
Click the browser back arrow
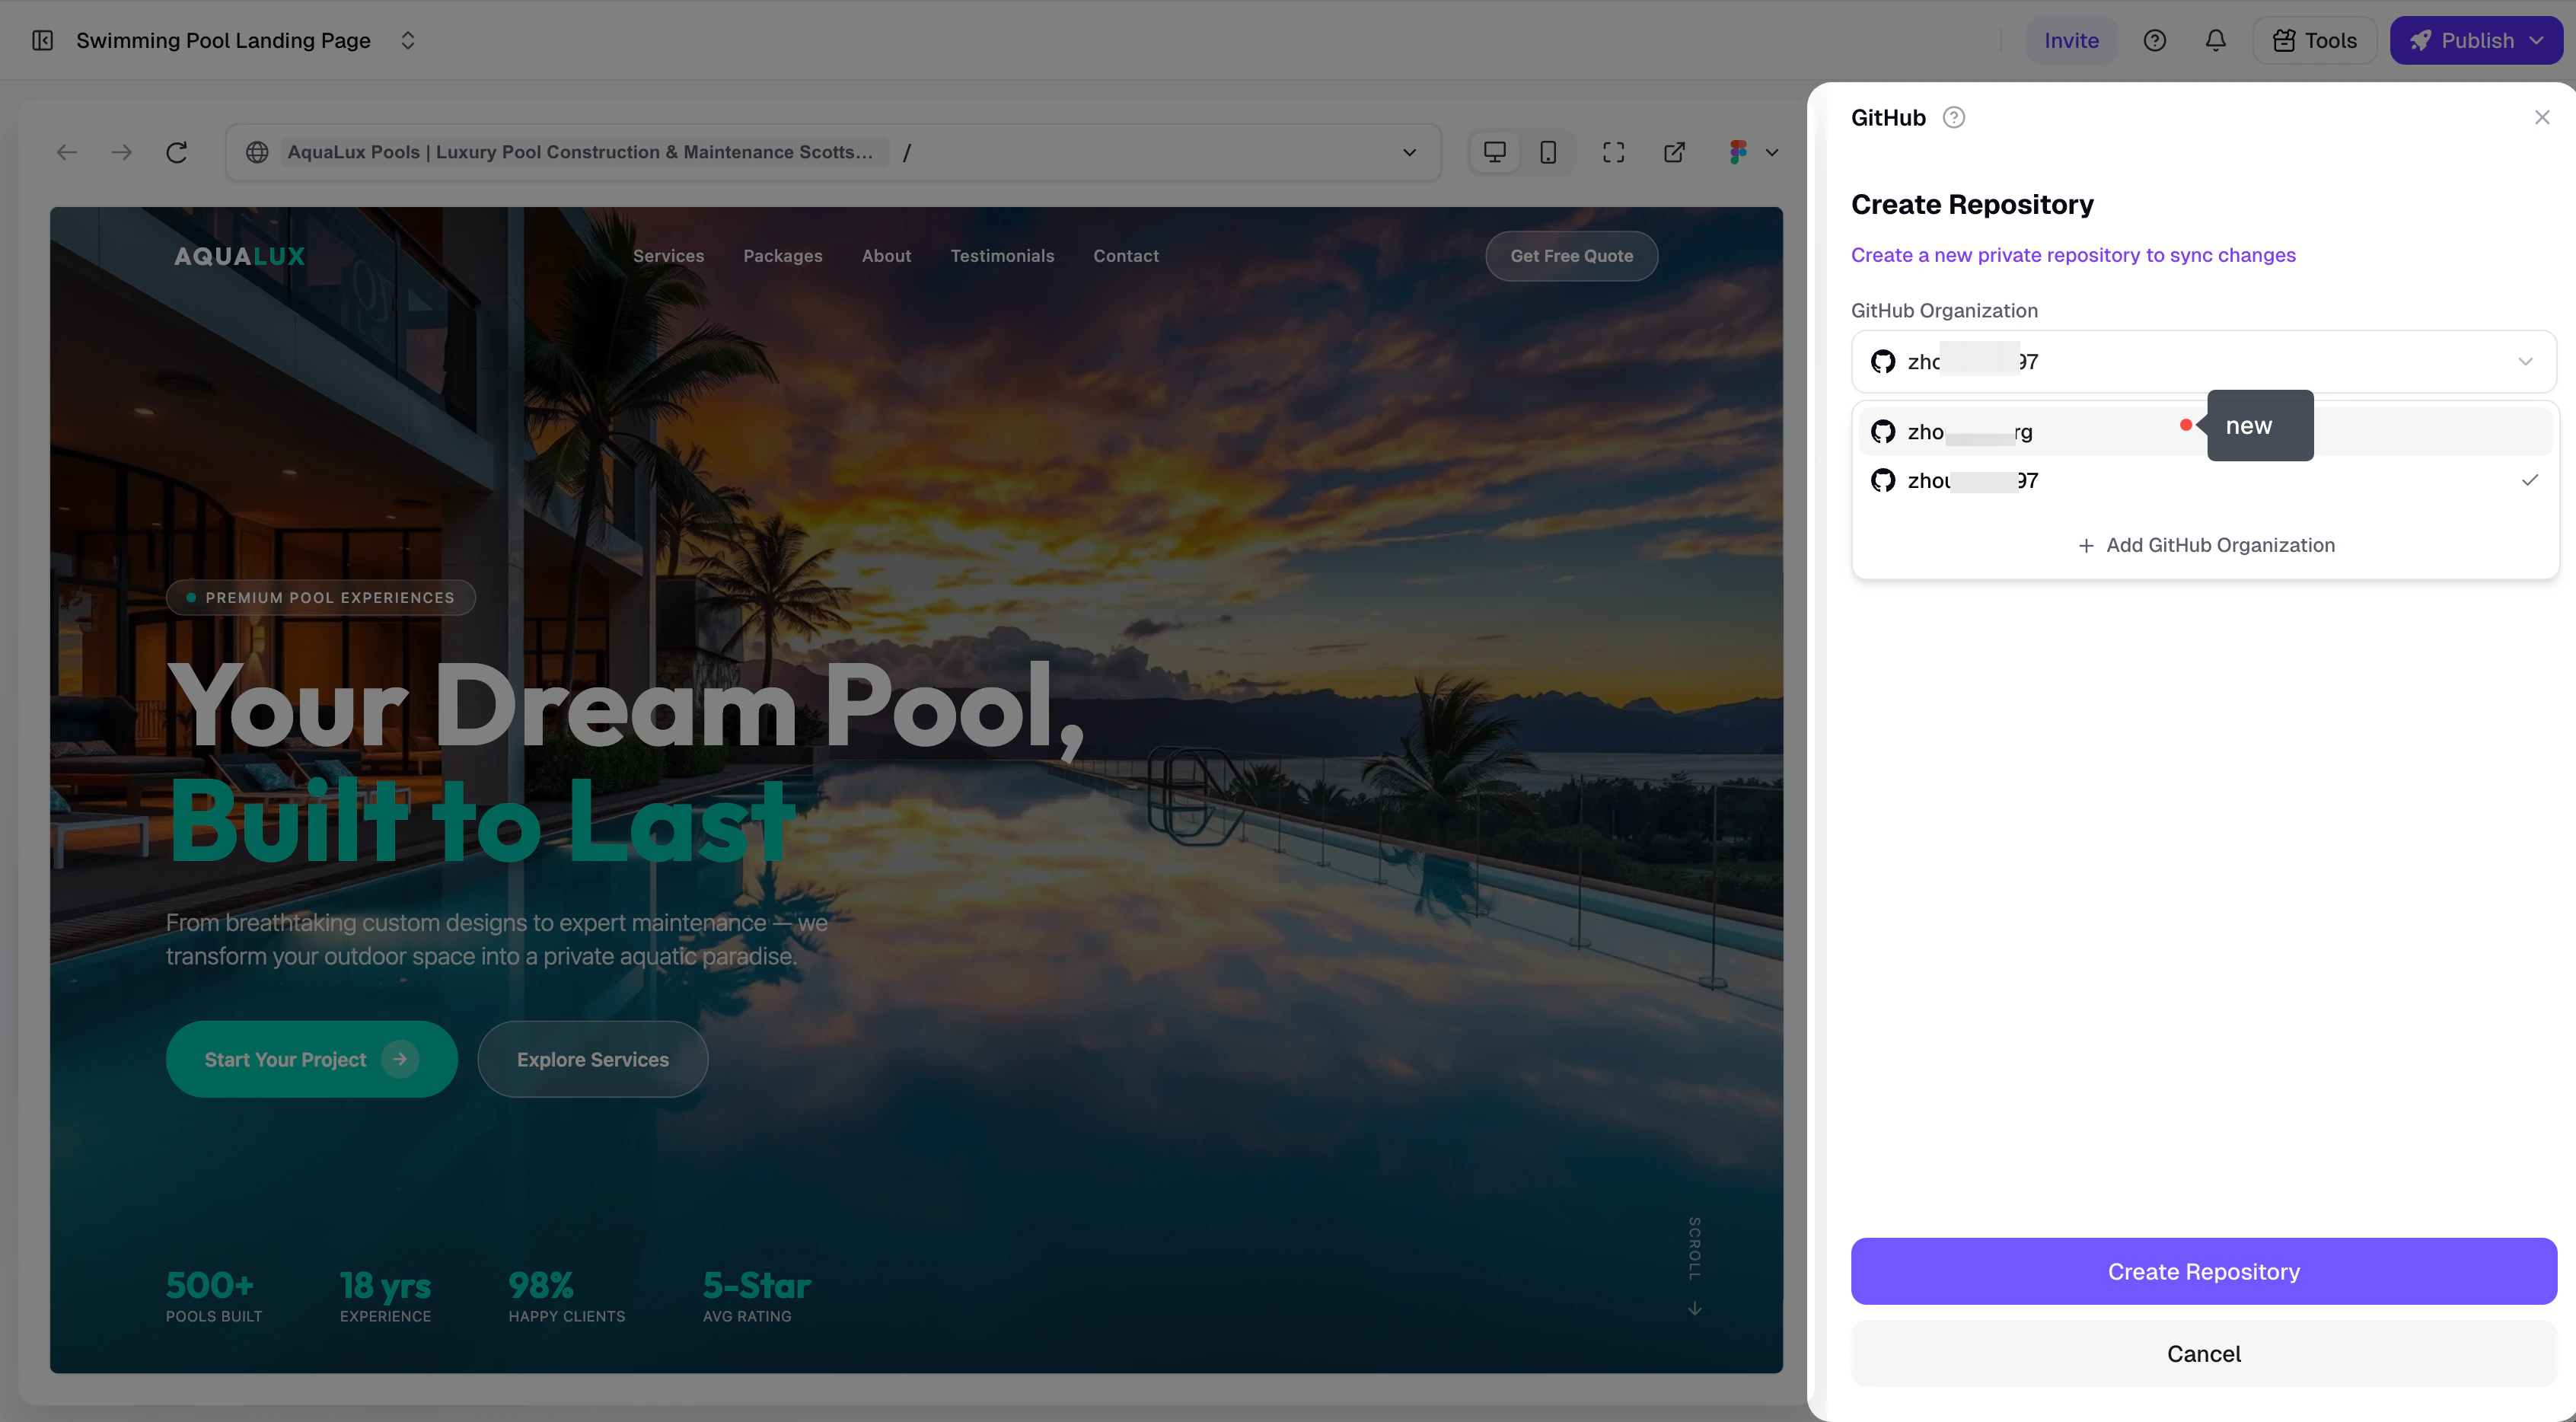tap(67, 152)
